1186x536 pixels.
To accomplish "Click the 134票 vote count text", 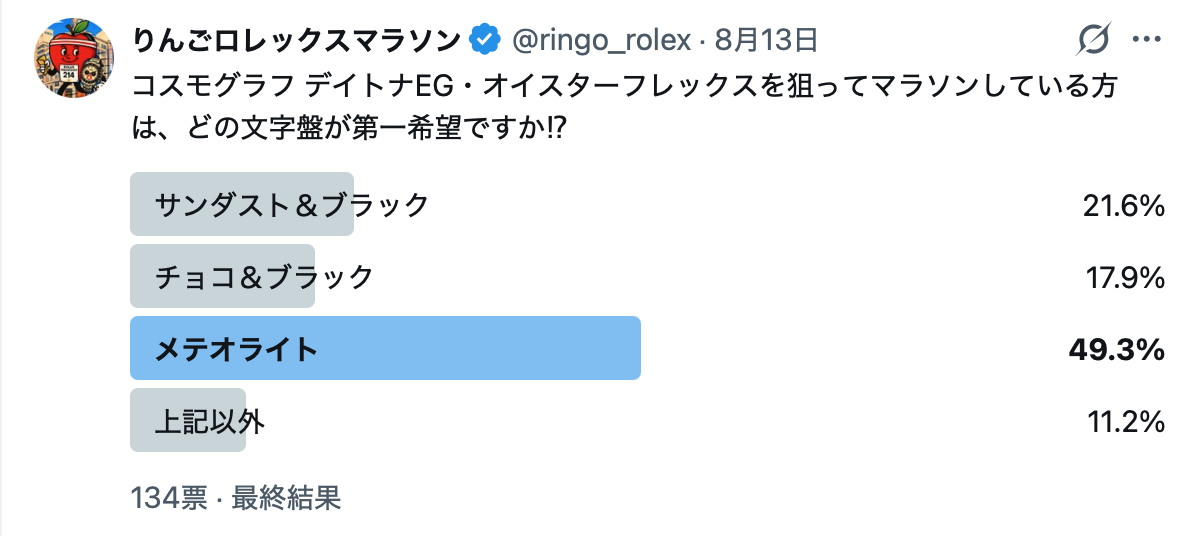I will [x=169, y=499].
